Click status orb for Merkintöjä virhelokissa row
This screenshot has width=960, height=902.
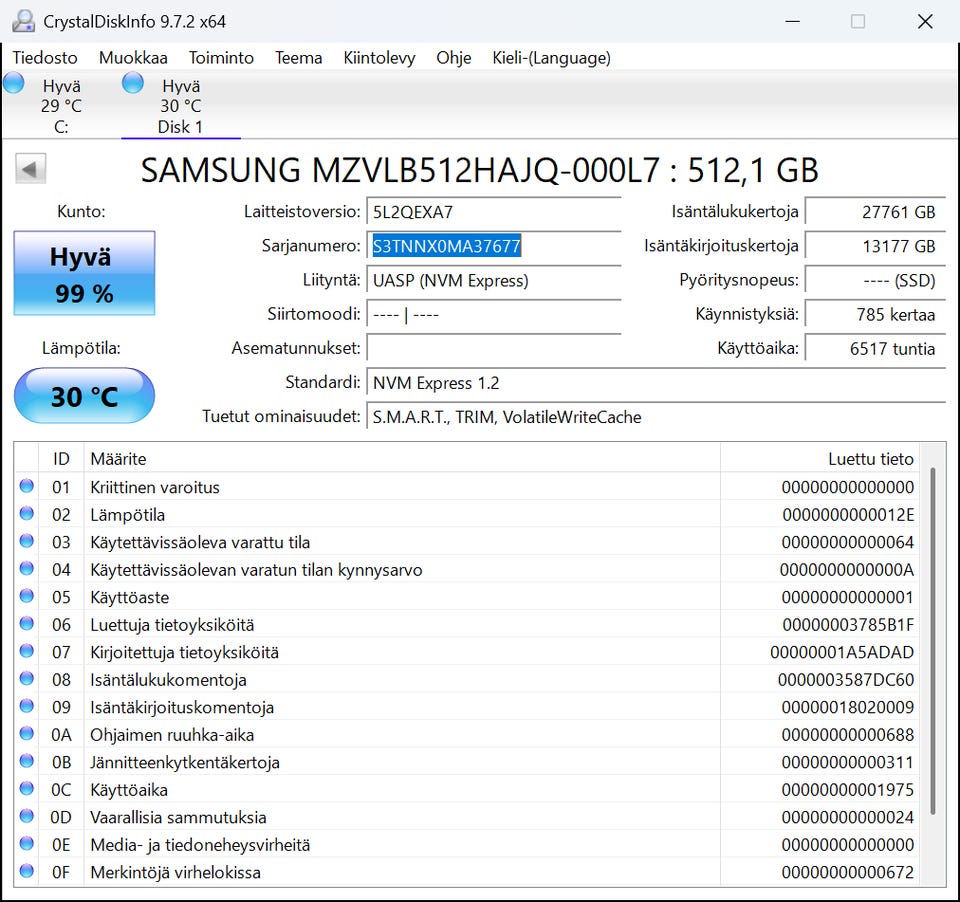27,872
